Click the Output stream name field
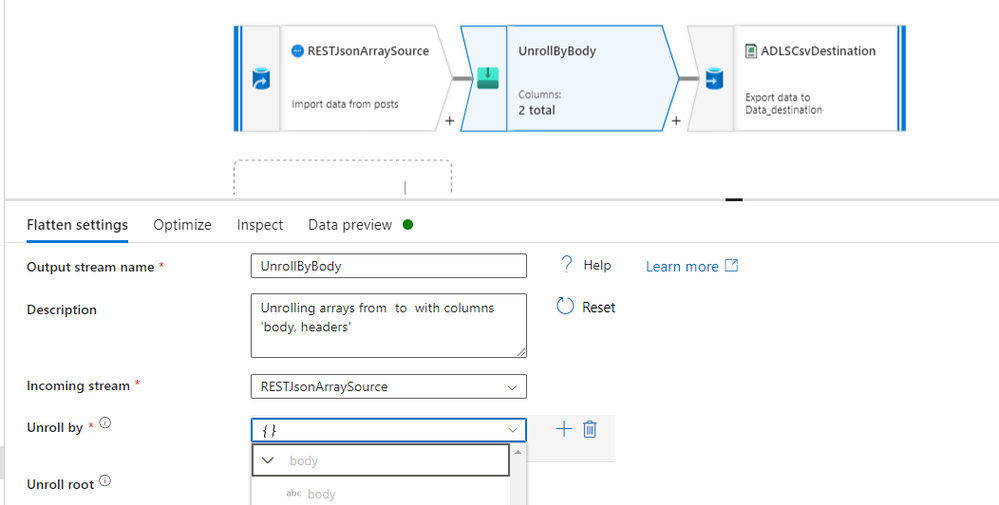The height and width of the screenshot is (505, 999). (388, 266)
